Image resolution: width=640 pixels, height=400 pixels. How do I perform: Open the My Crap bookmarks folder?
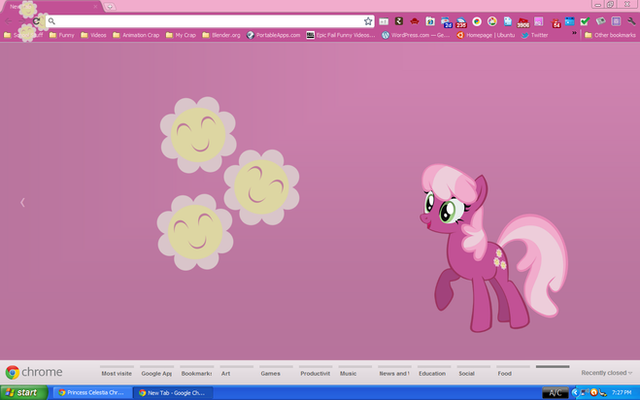[181, 35]
